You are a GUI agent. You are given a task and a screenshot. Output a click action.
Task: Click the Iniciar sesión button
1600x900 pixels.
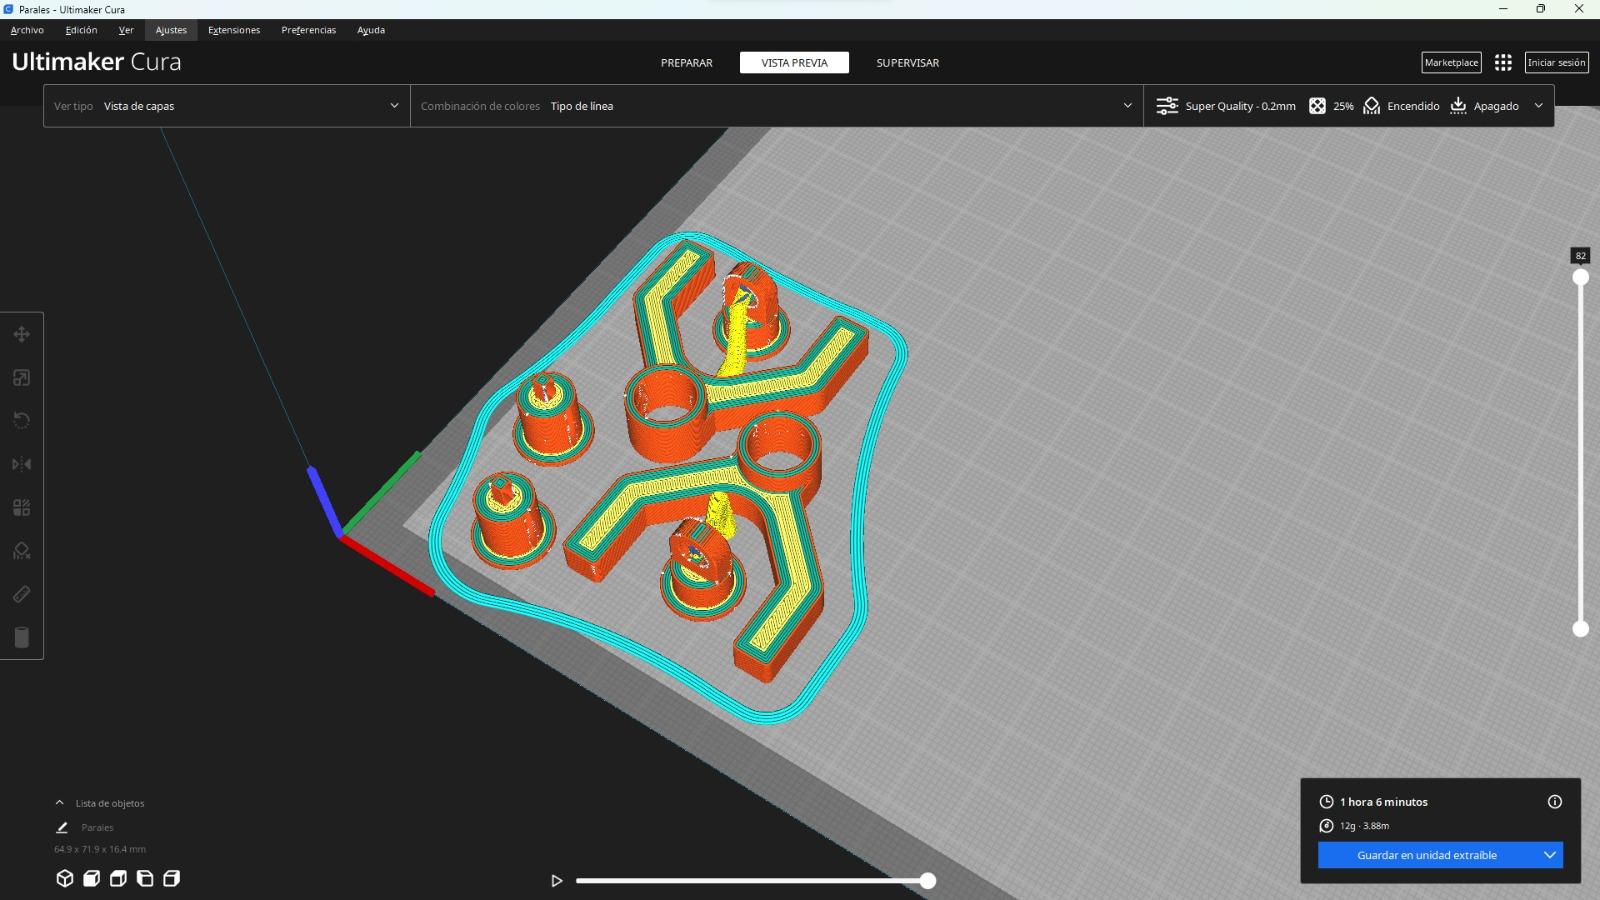pyautogui.click(x=1557, y=62)
